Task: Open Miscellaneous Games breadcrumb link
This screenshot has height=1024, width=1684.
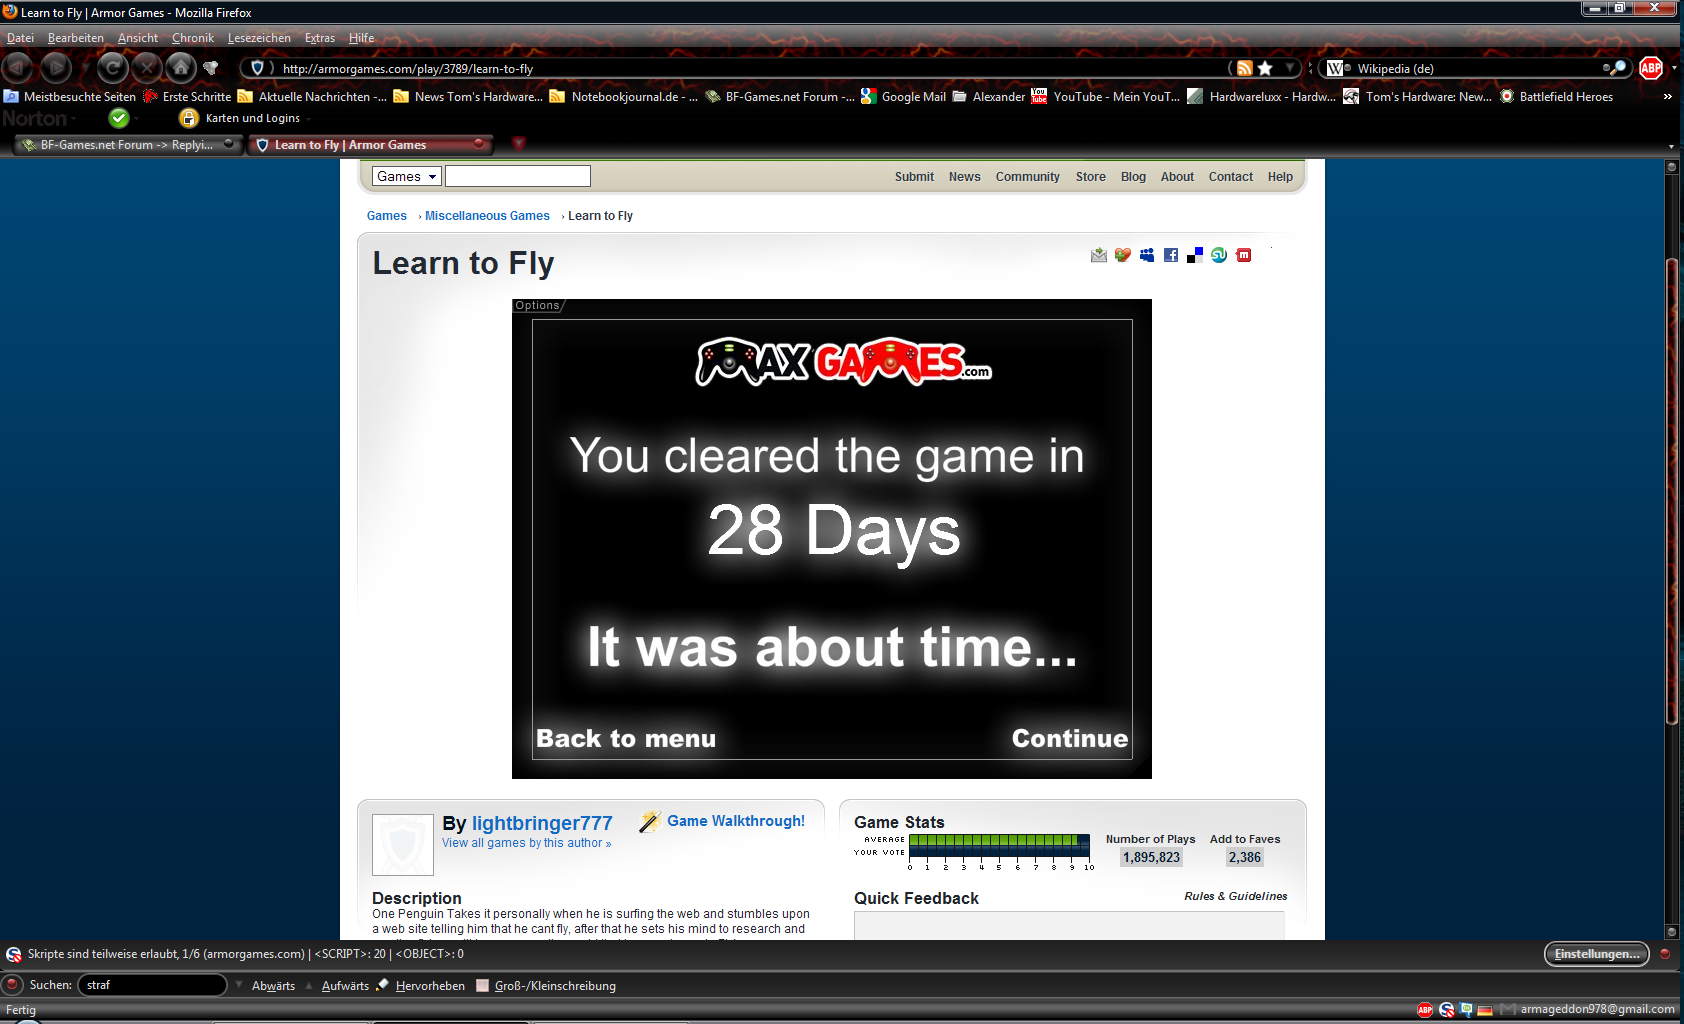Action: pos(487,216)
